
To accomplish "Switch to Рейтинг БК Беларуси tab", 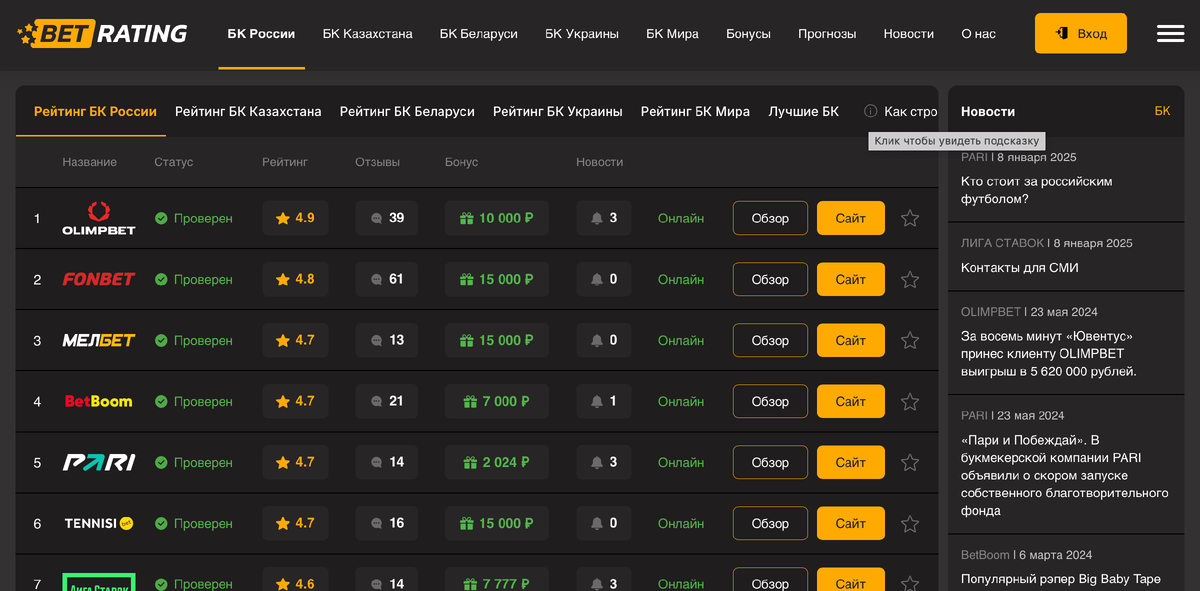I will (x=407, y=112).
